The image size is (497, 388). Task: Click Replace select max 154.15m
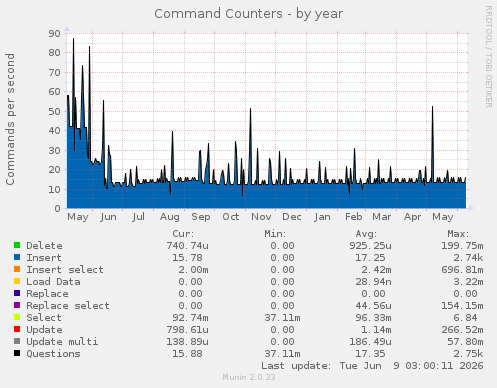click(462, 306)
